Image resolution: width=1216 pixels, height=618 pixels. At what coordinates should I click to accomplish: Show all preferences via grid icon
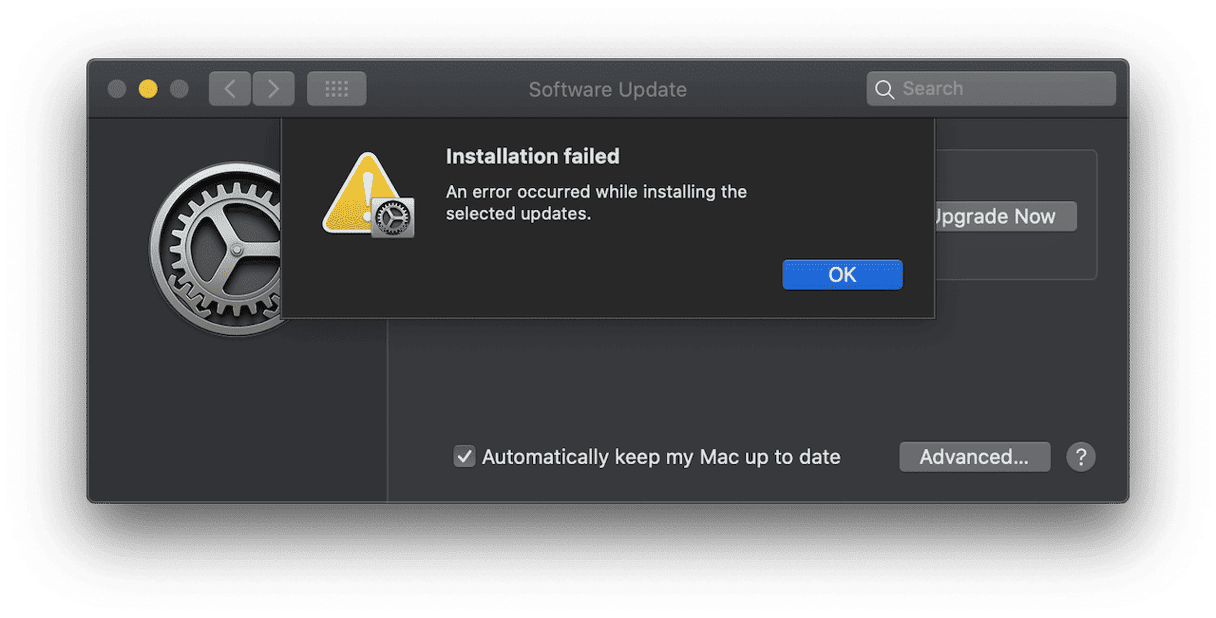tap(336, 89)
